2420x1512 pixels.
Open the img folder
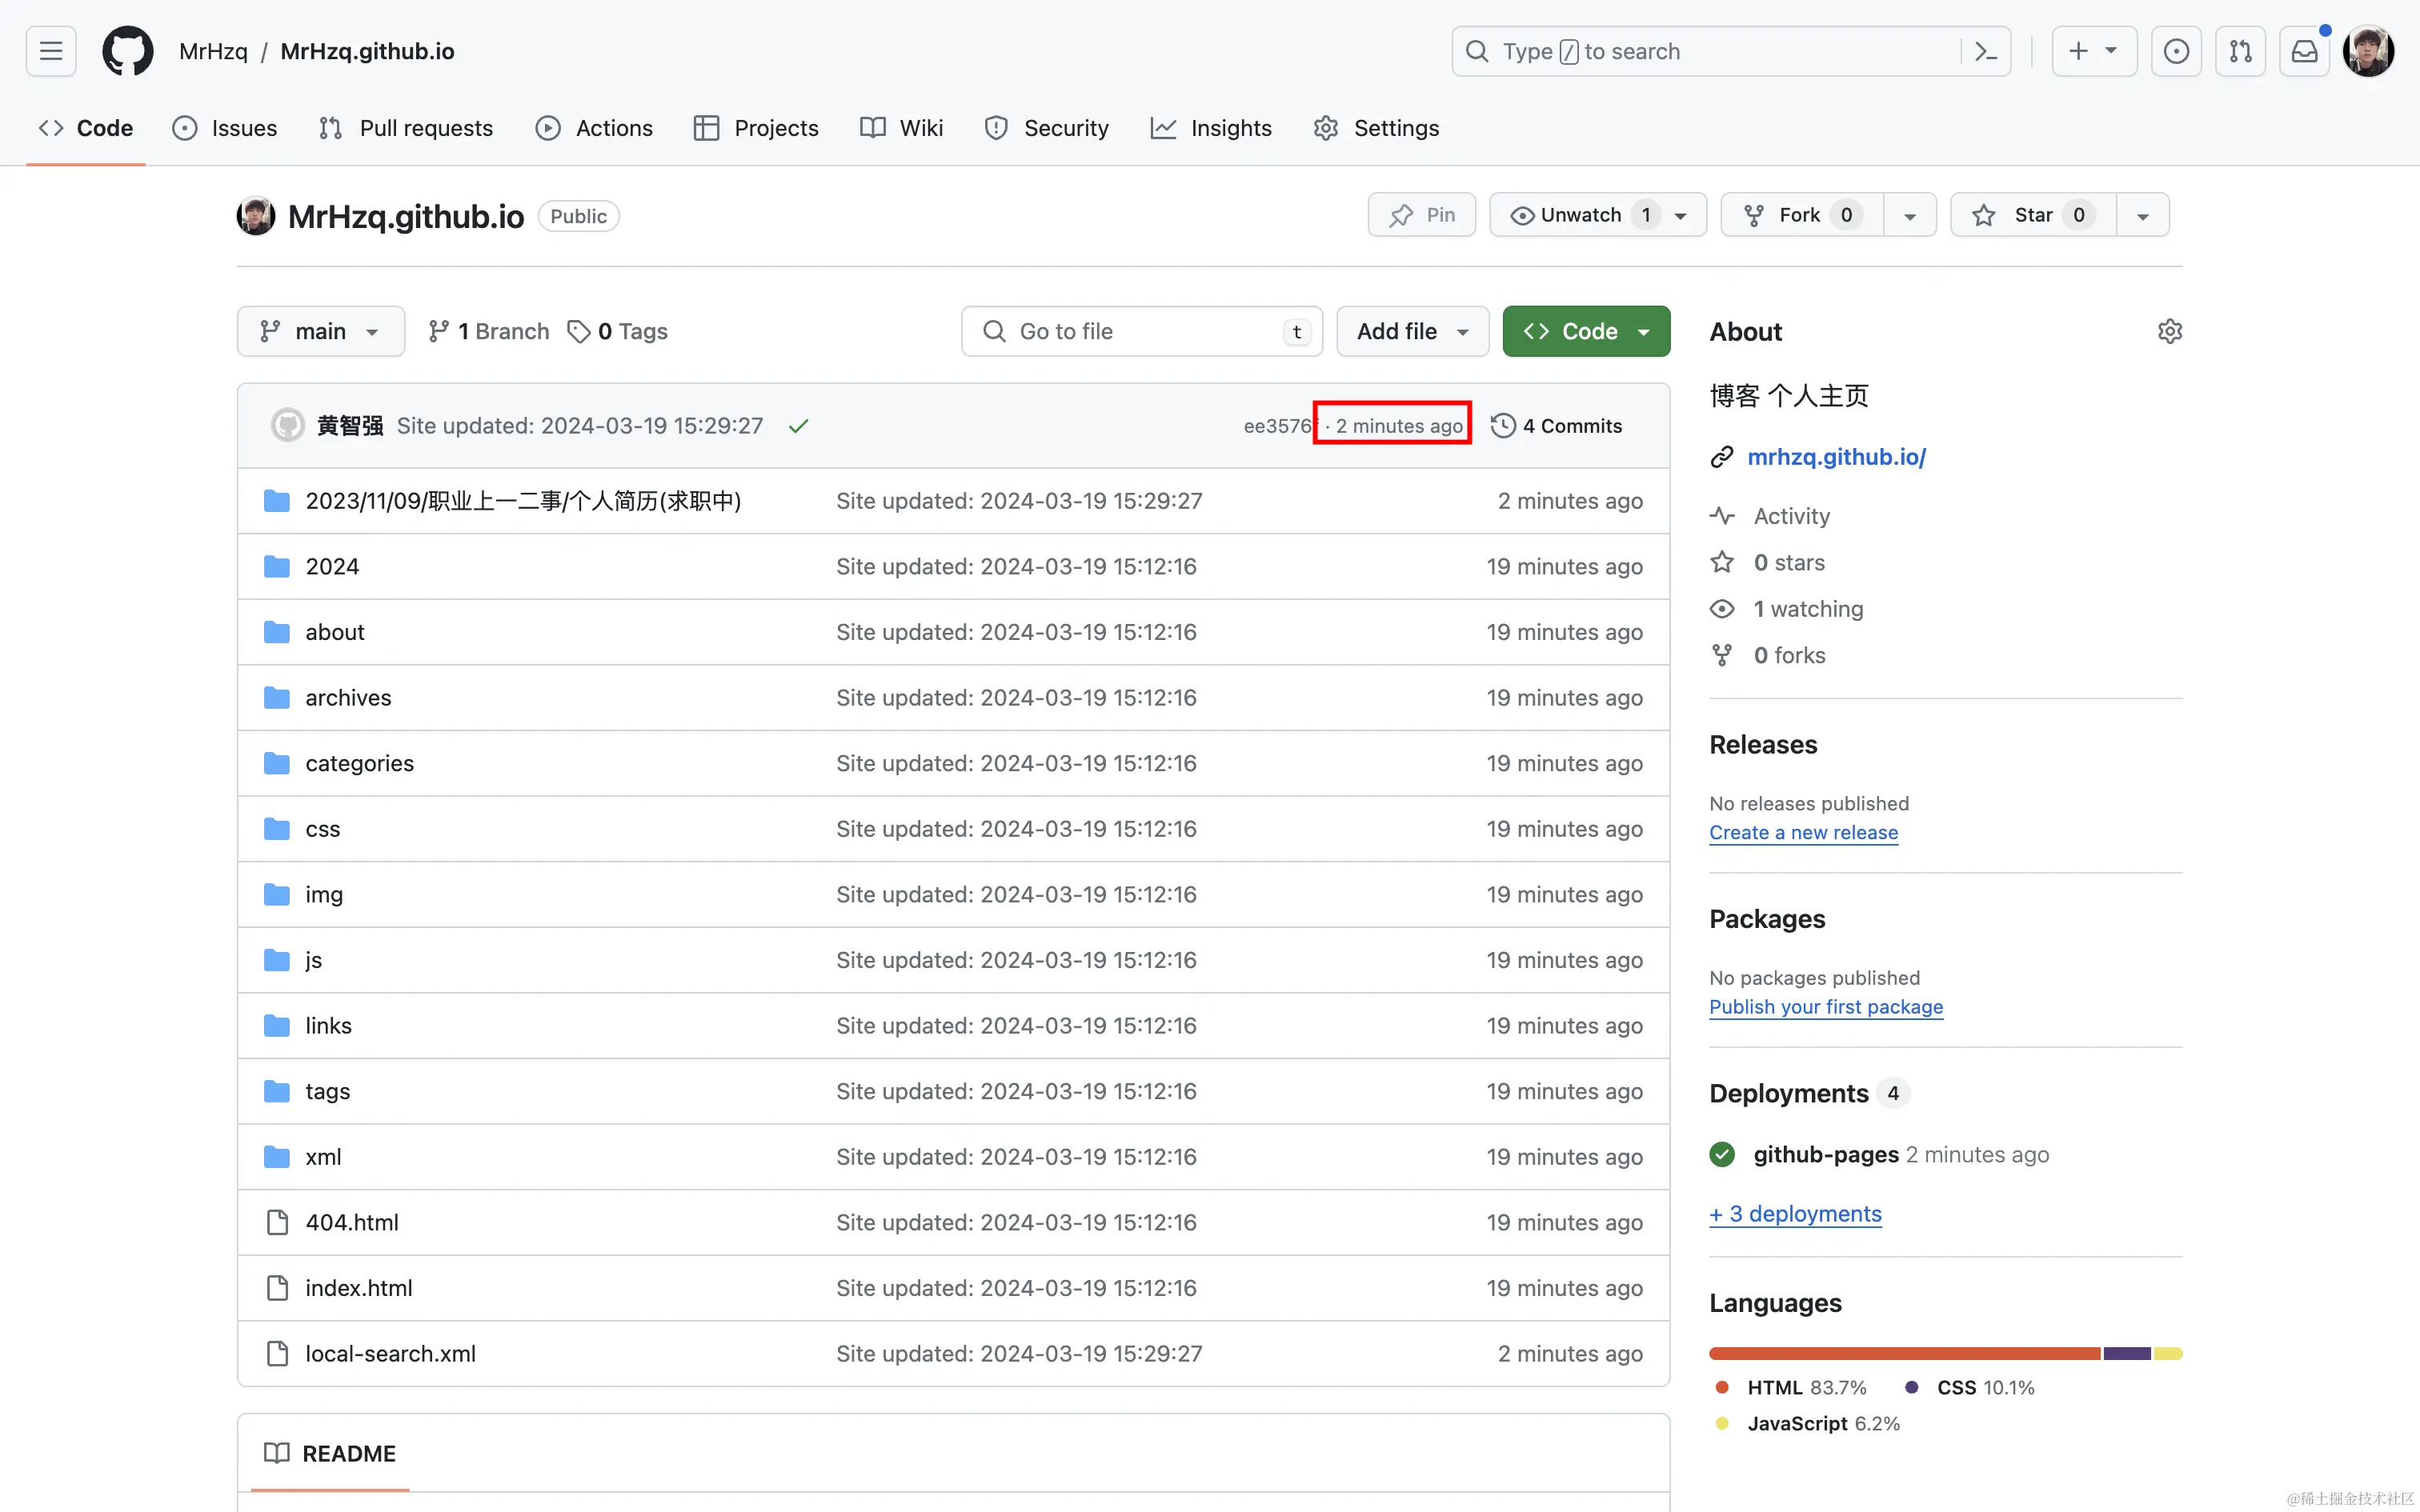click(324, 894)
